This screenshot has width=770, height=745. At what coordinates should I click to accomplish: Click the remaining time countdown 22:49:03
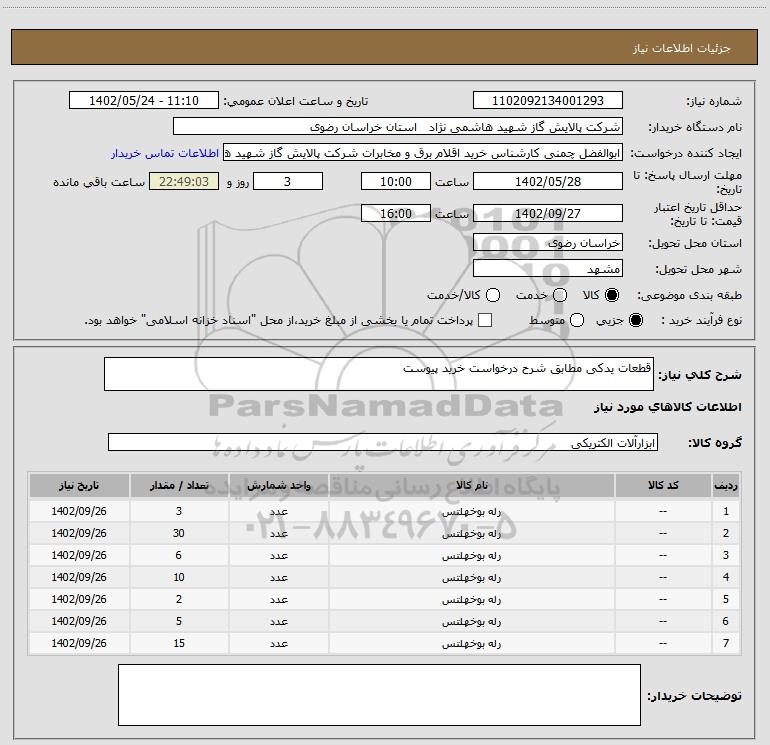183,181
